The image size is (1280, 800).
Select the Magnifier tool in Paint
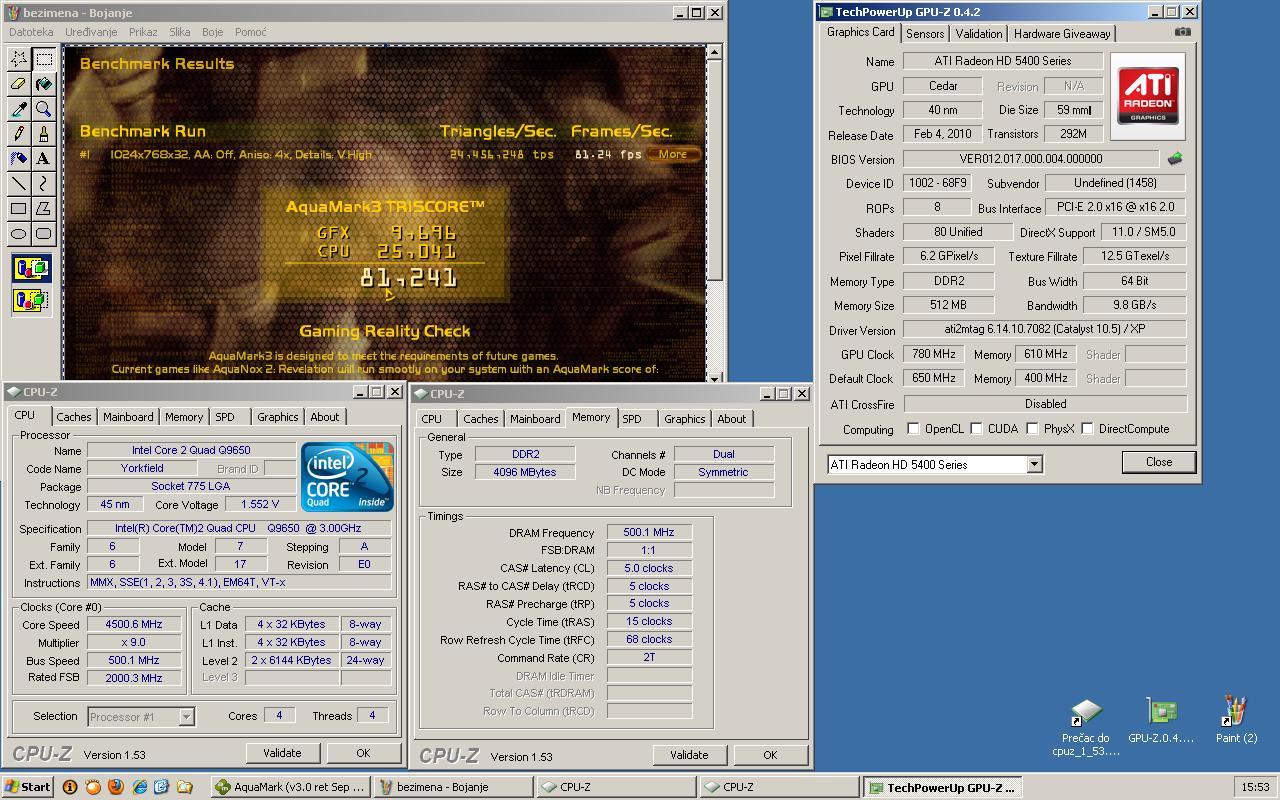pos(44,109)
